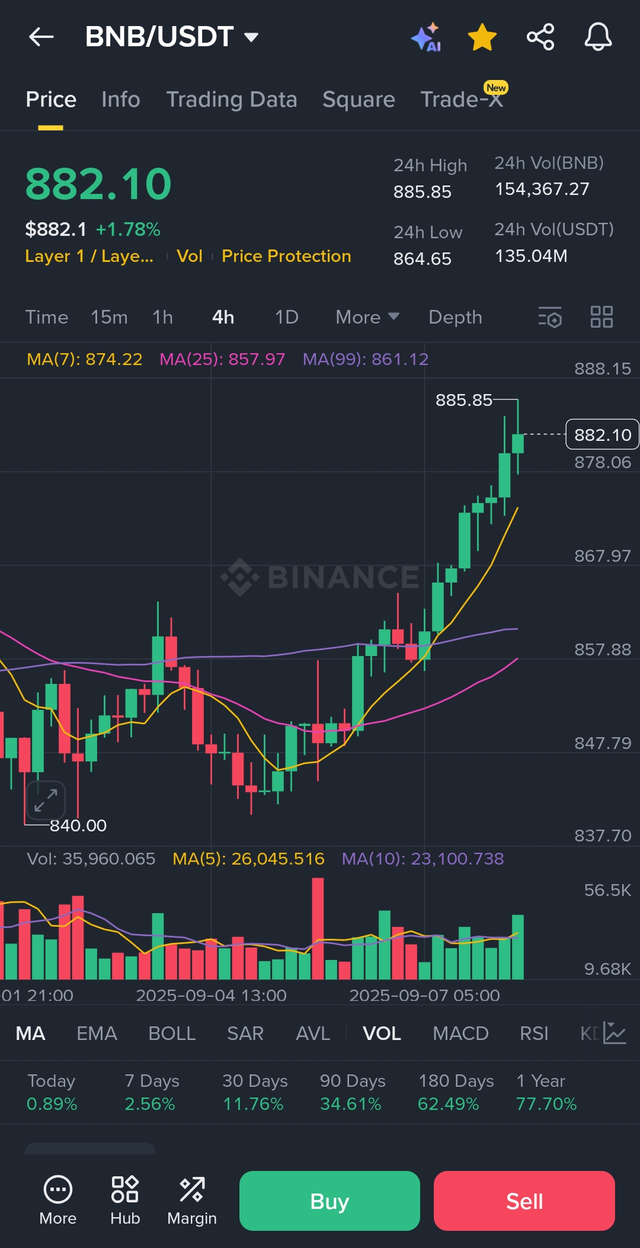Toggle the VOL sub-indicator

381,1033
